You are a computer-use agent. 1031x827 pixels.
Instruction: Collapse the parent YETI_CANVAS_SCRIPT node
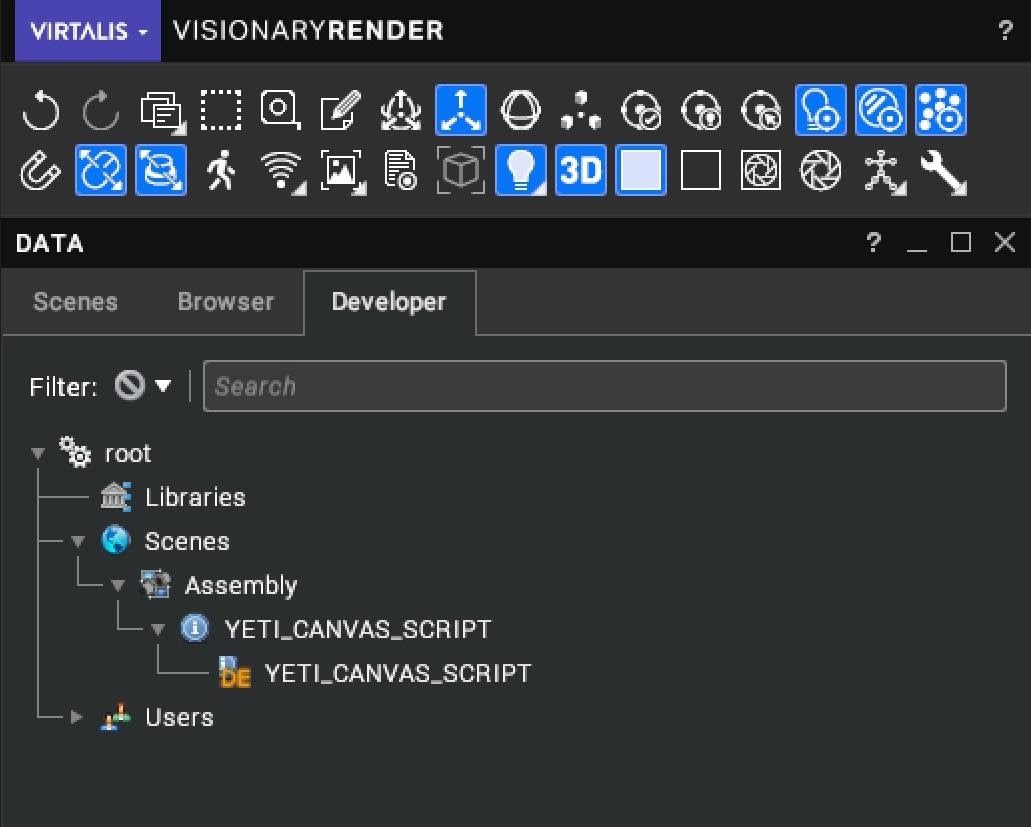coord(158,630)
